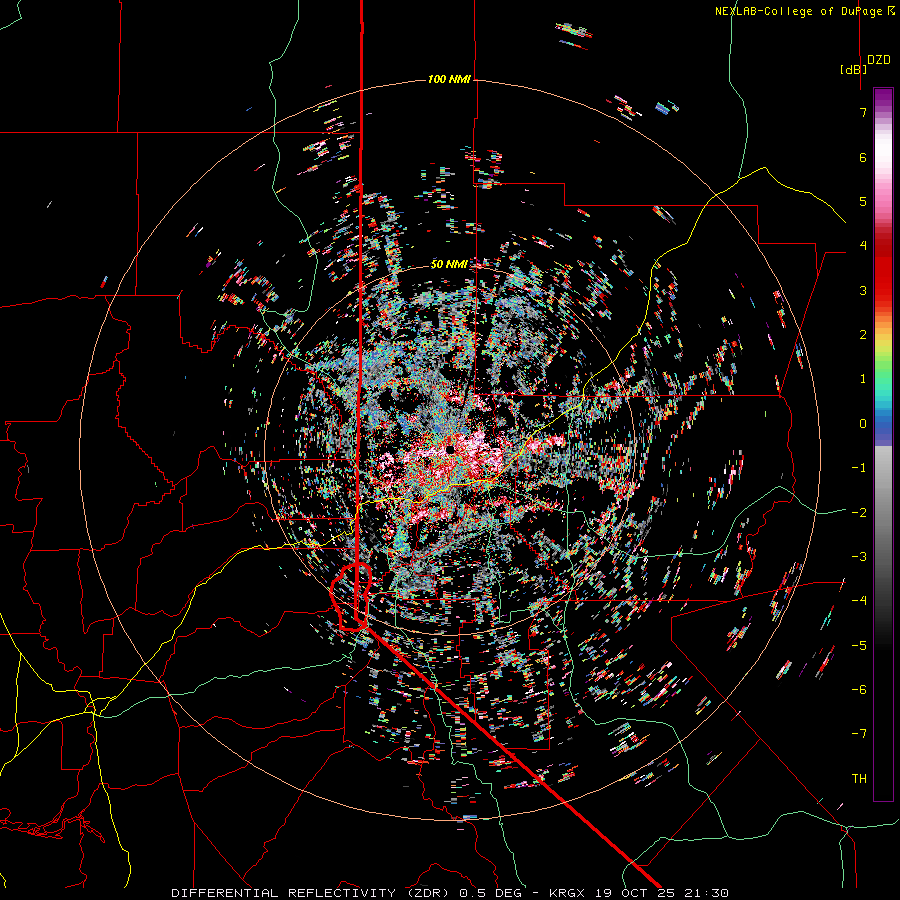Screen dimensions: 900x900
Task: Click the ZDR color scale bar
Action: point(883,444)
